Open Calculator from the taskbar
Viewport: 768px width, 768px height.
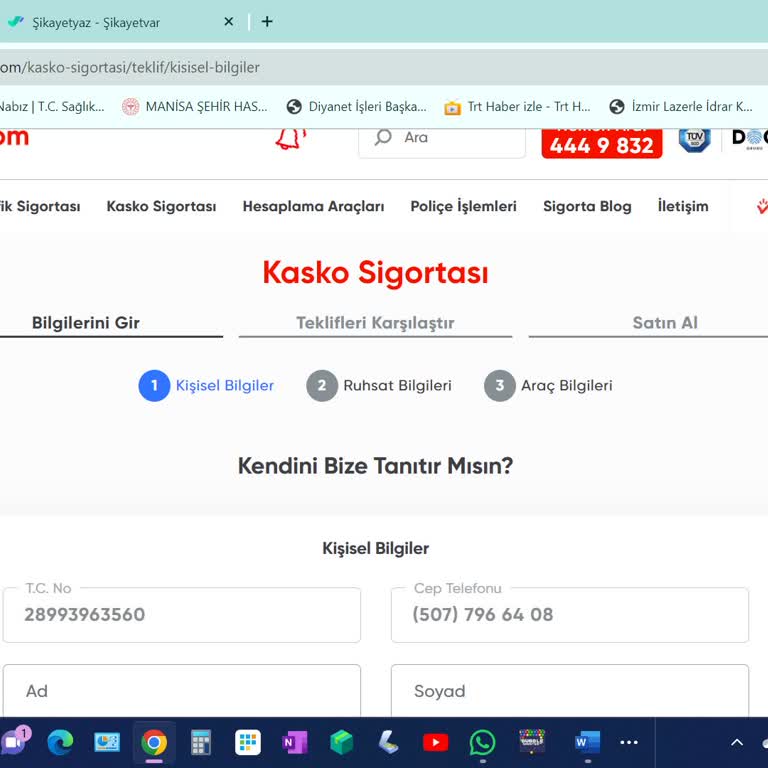201,743
